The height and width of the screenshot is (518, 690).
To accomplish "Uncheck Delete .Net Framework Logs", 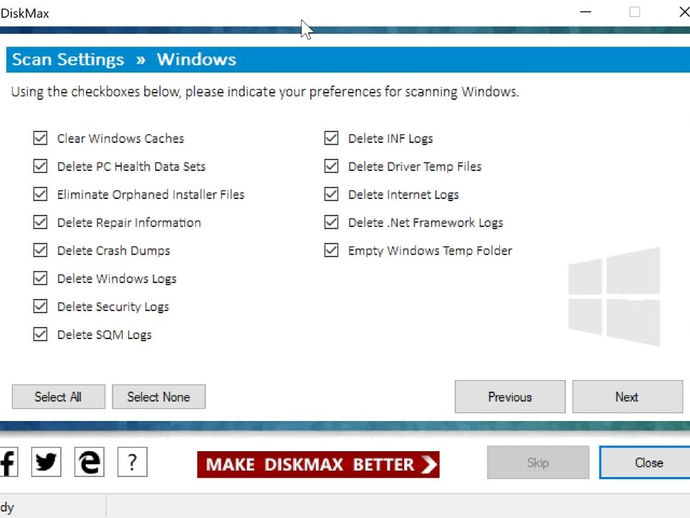I will (x=331, y=222).
